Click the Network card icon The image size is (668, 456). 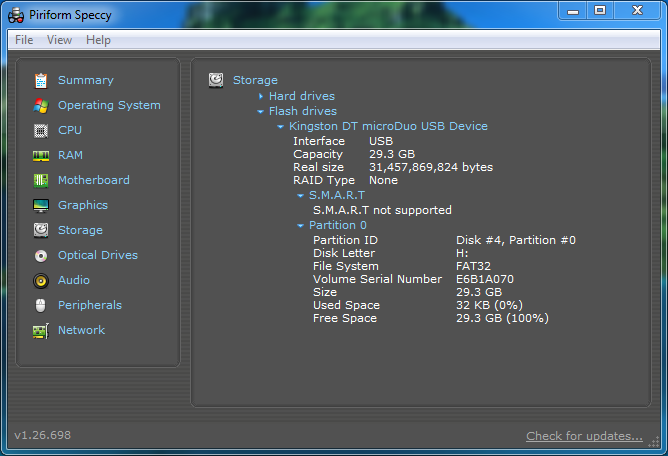pyautogui.click(x=41, y=330)
